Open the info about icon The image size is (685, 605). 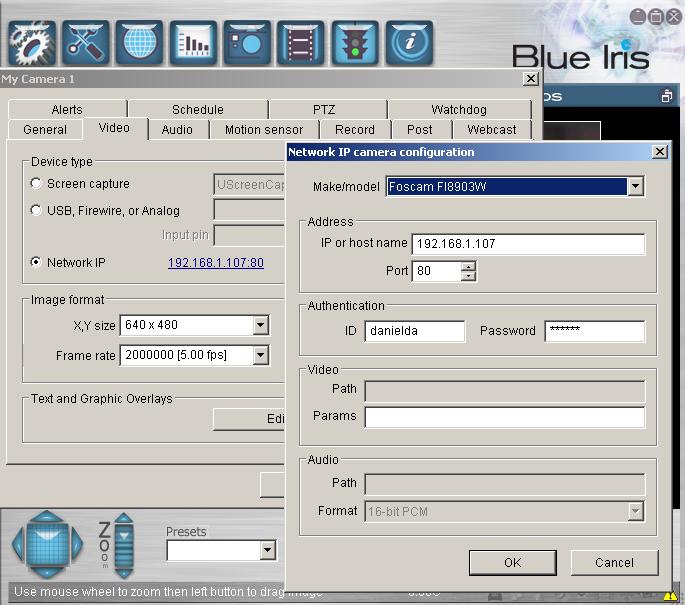pos(409,43)
